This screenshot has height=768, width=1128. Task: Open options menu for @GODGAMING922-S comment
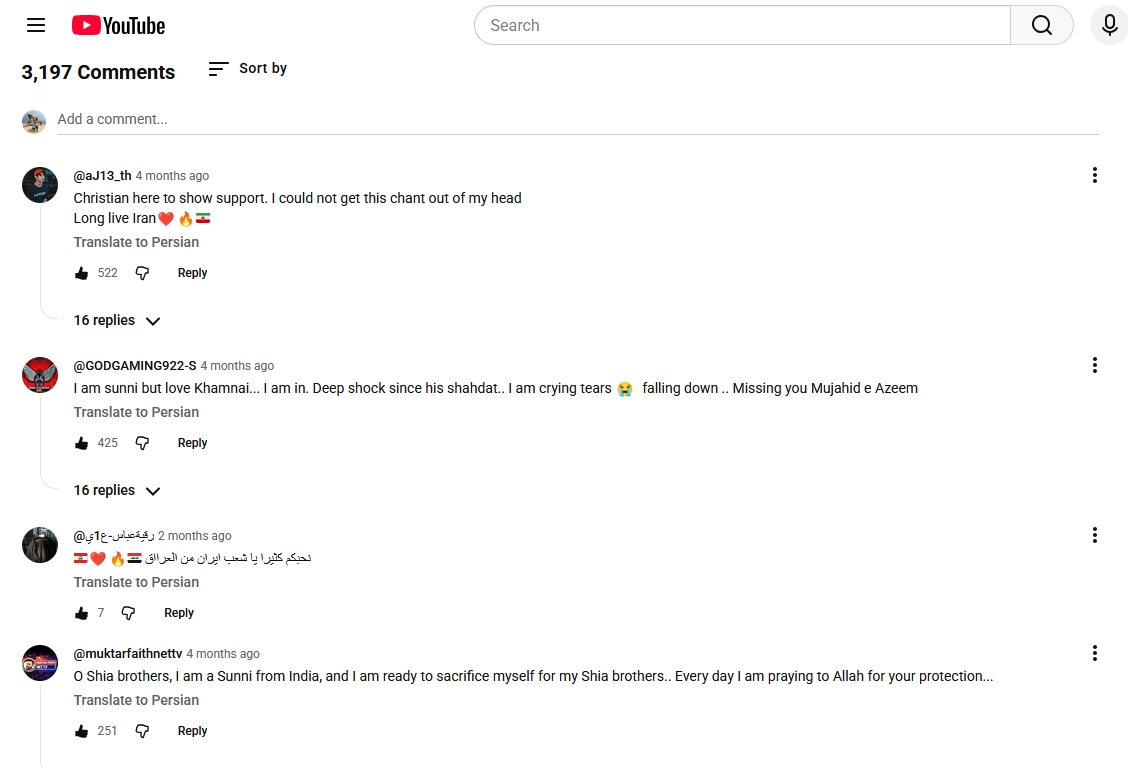[x=1094, y=365]
